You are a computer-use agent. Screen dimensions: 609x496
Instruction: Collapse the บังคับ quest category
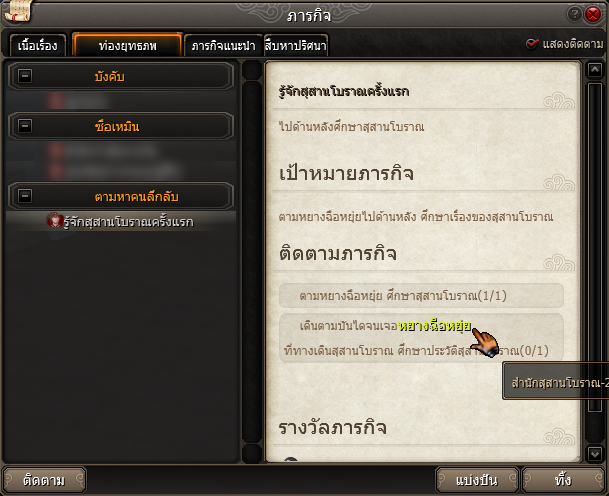[25, 75]
